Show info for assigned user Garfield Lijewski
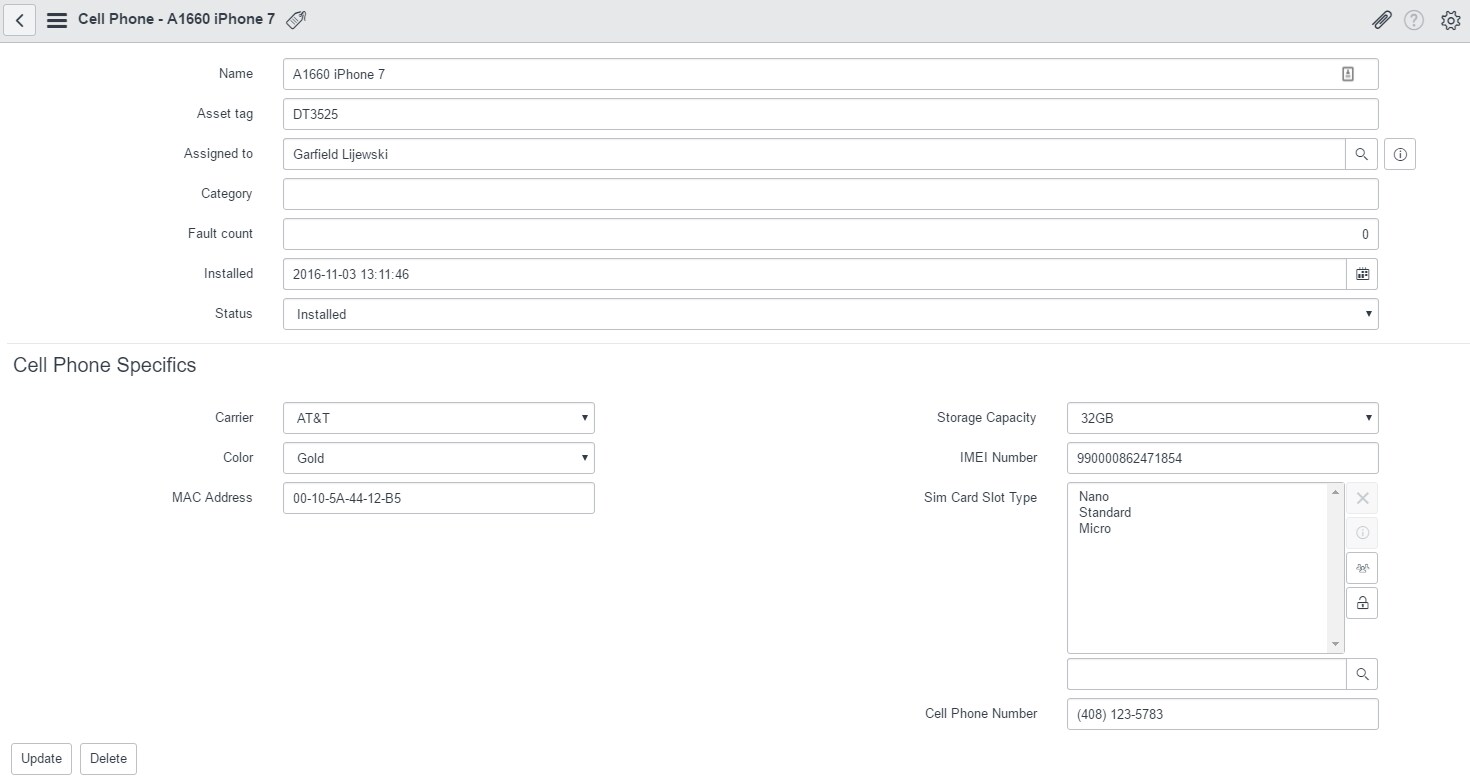This screenshot has height=783, width=1470. 1400,154
